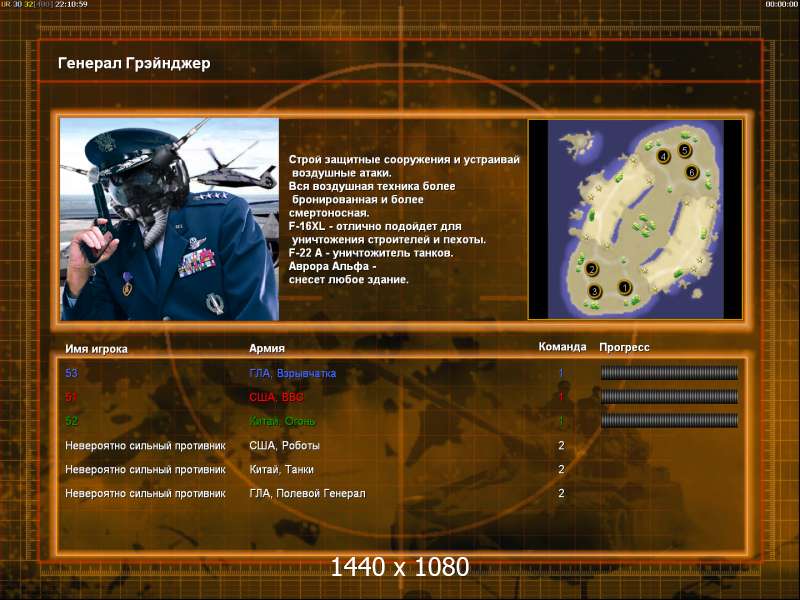Click column header 'Прогресс'

pyautogui.click(x=624, y=347)
